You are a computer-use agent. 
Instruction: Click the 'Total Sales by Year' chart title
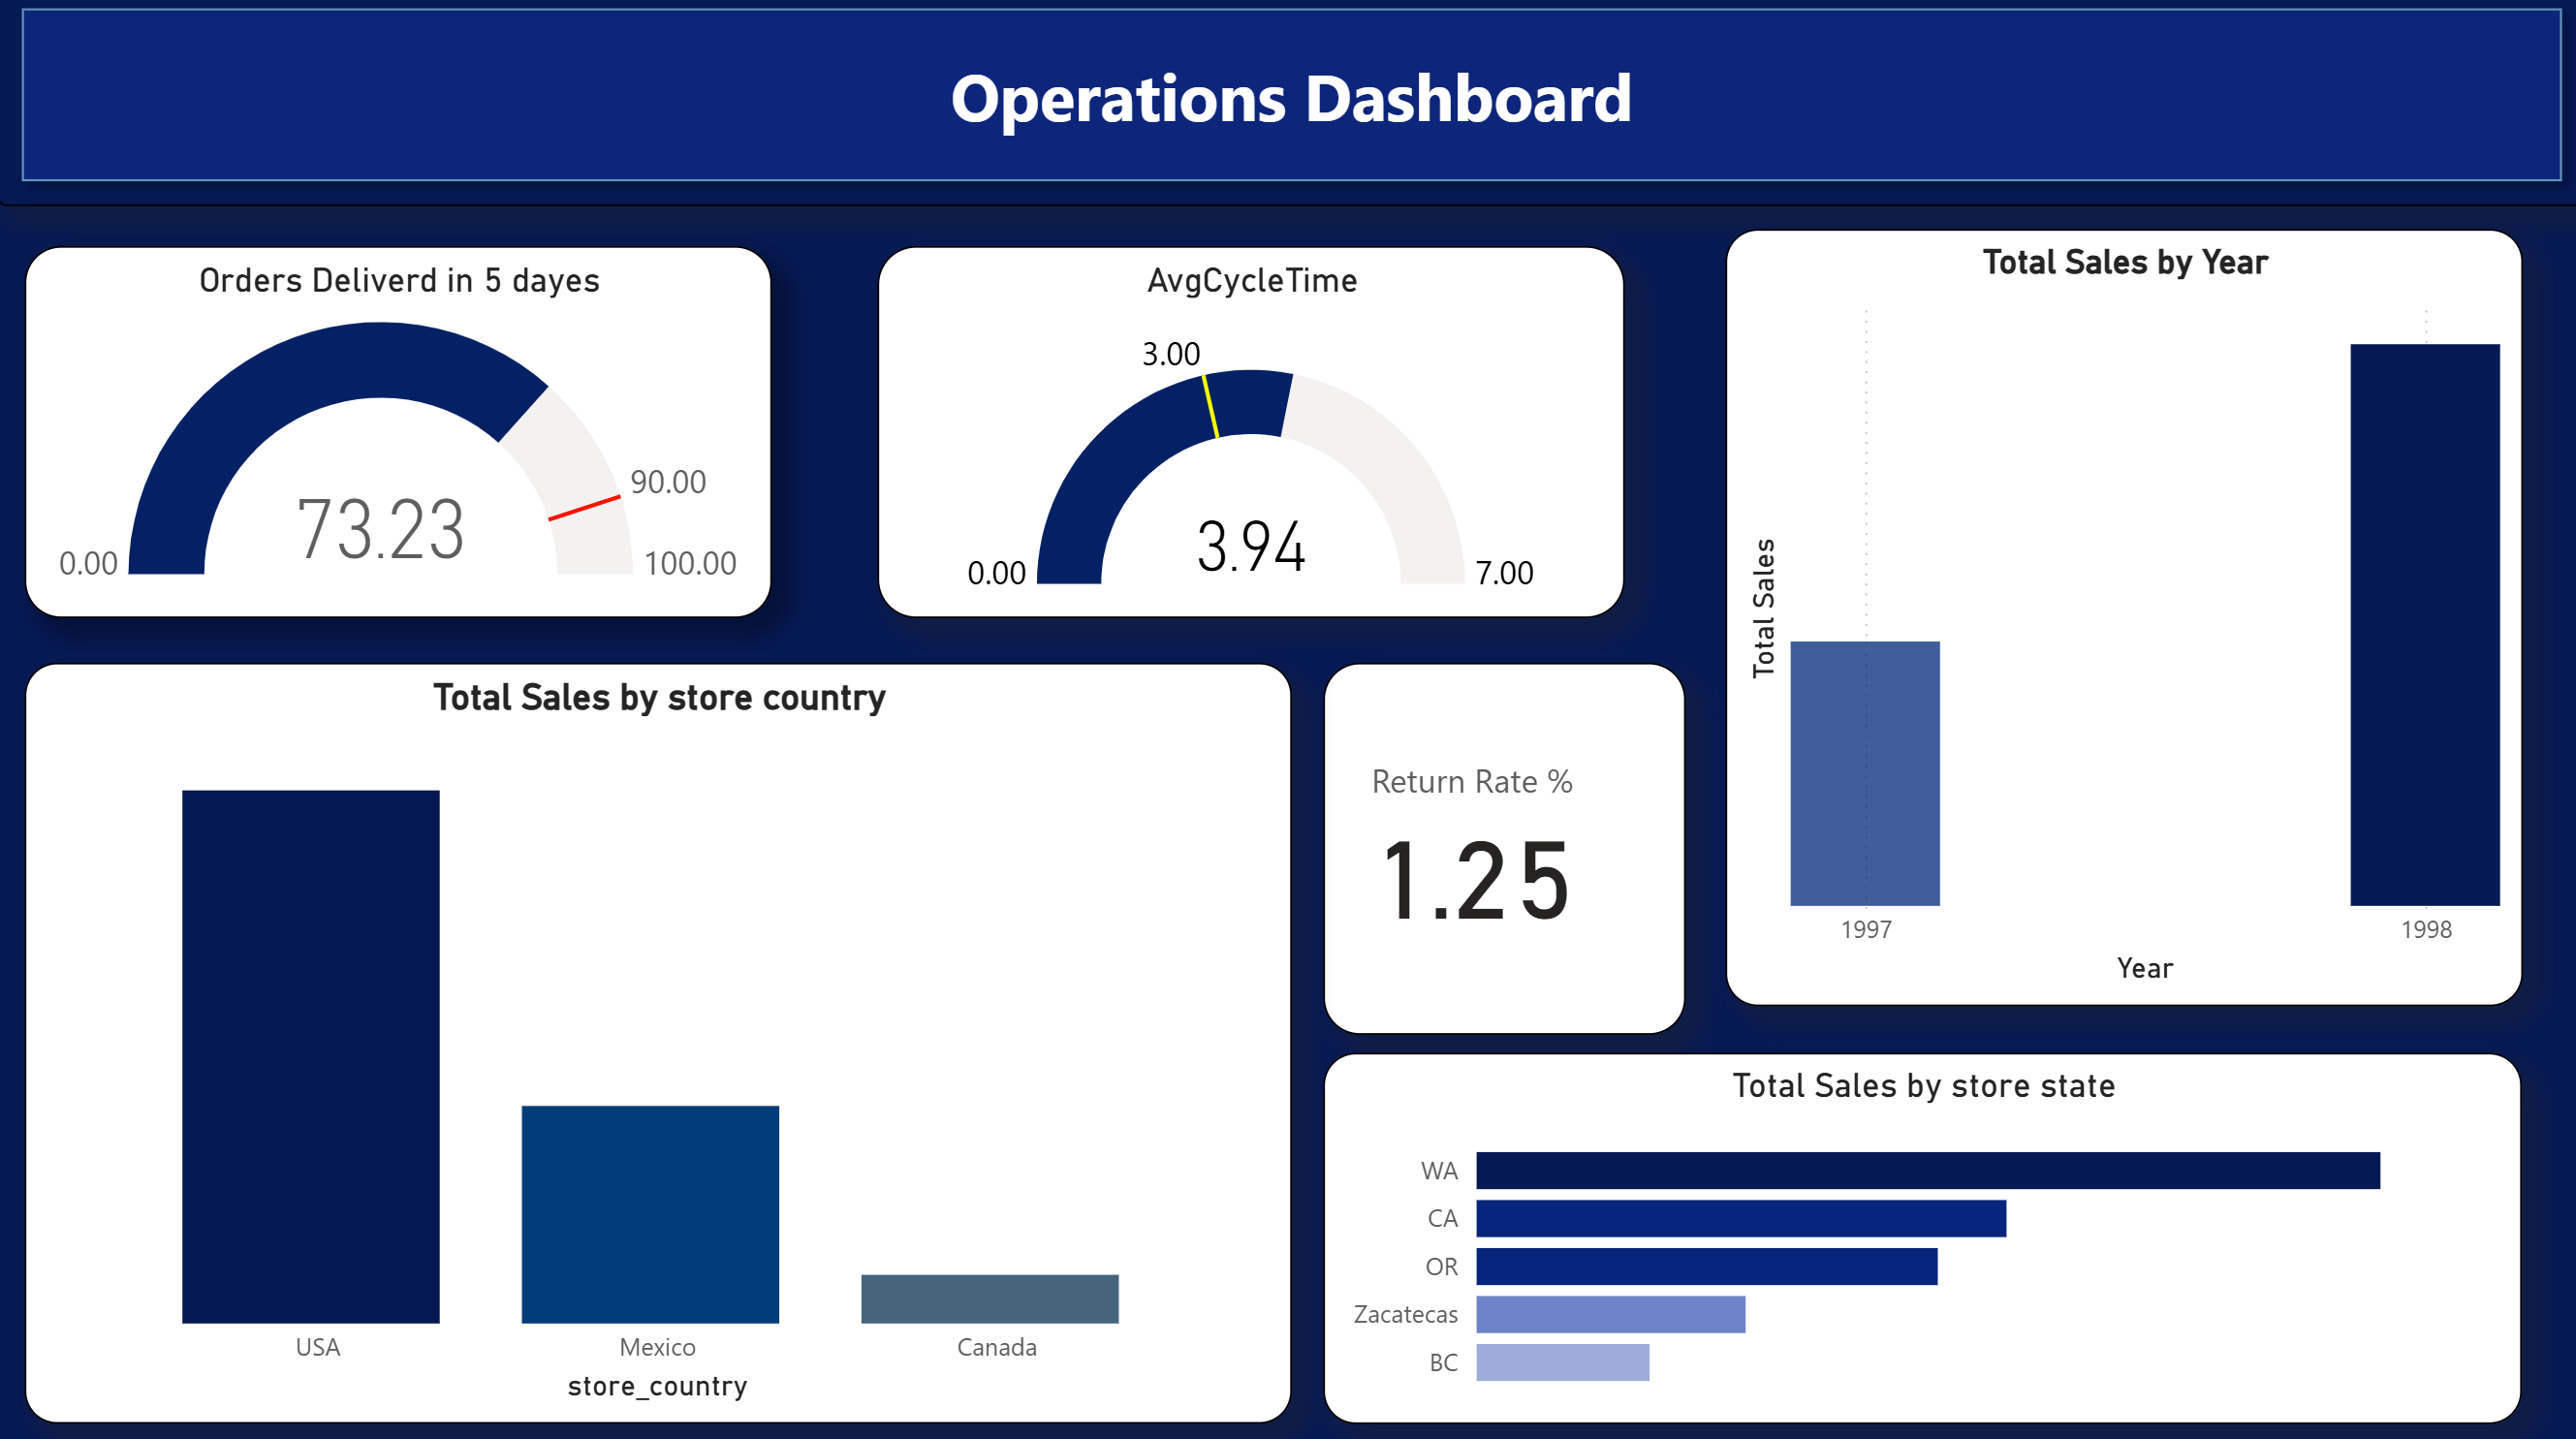[x=2125, y=262]
